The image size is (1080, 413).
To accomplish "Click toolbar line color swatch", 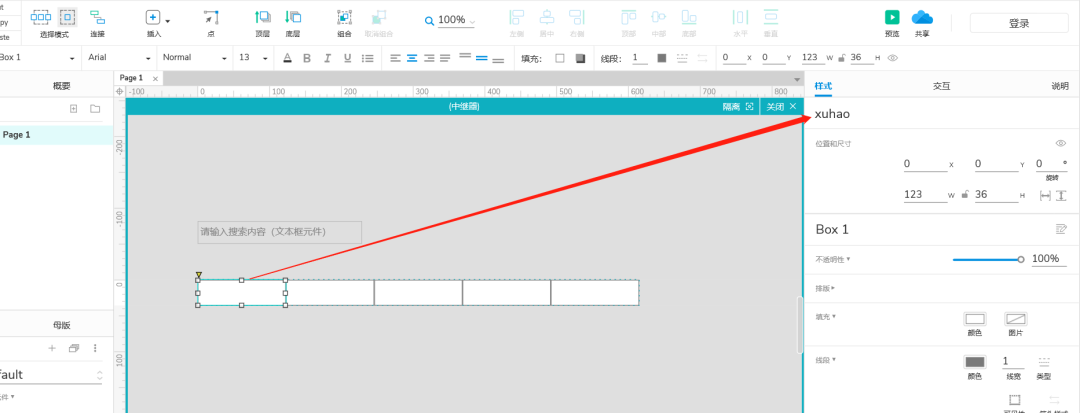I will (x=662, y=59).
